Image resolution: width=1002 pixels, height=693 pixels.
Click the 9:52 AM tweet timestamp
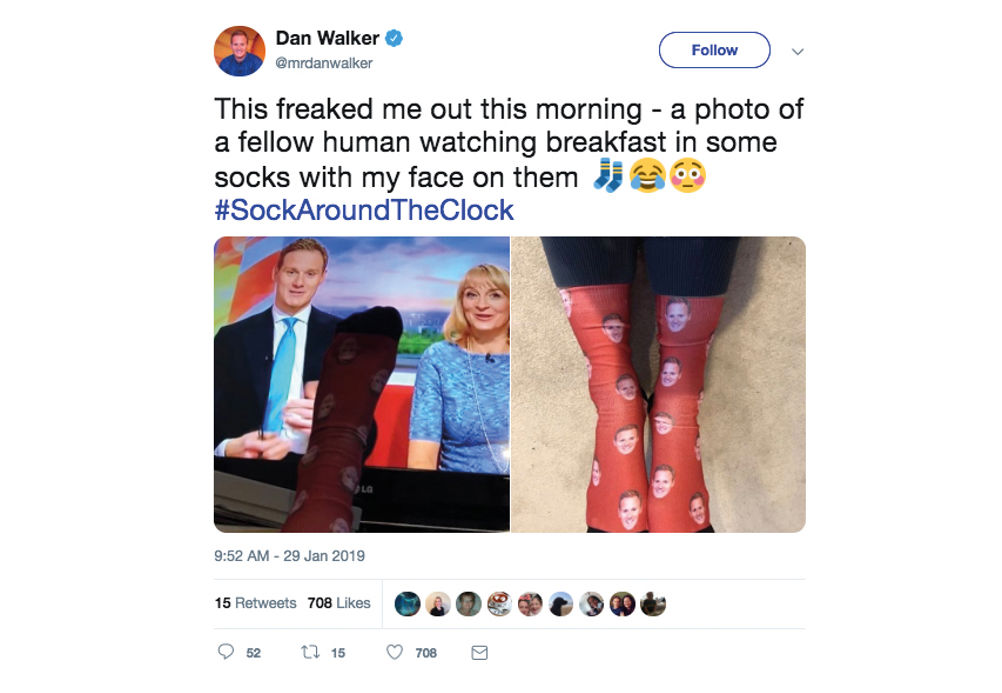click(289, 556)
